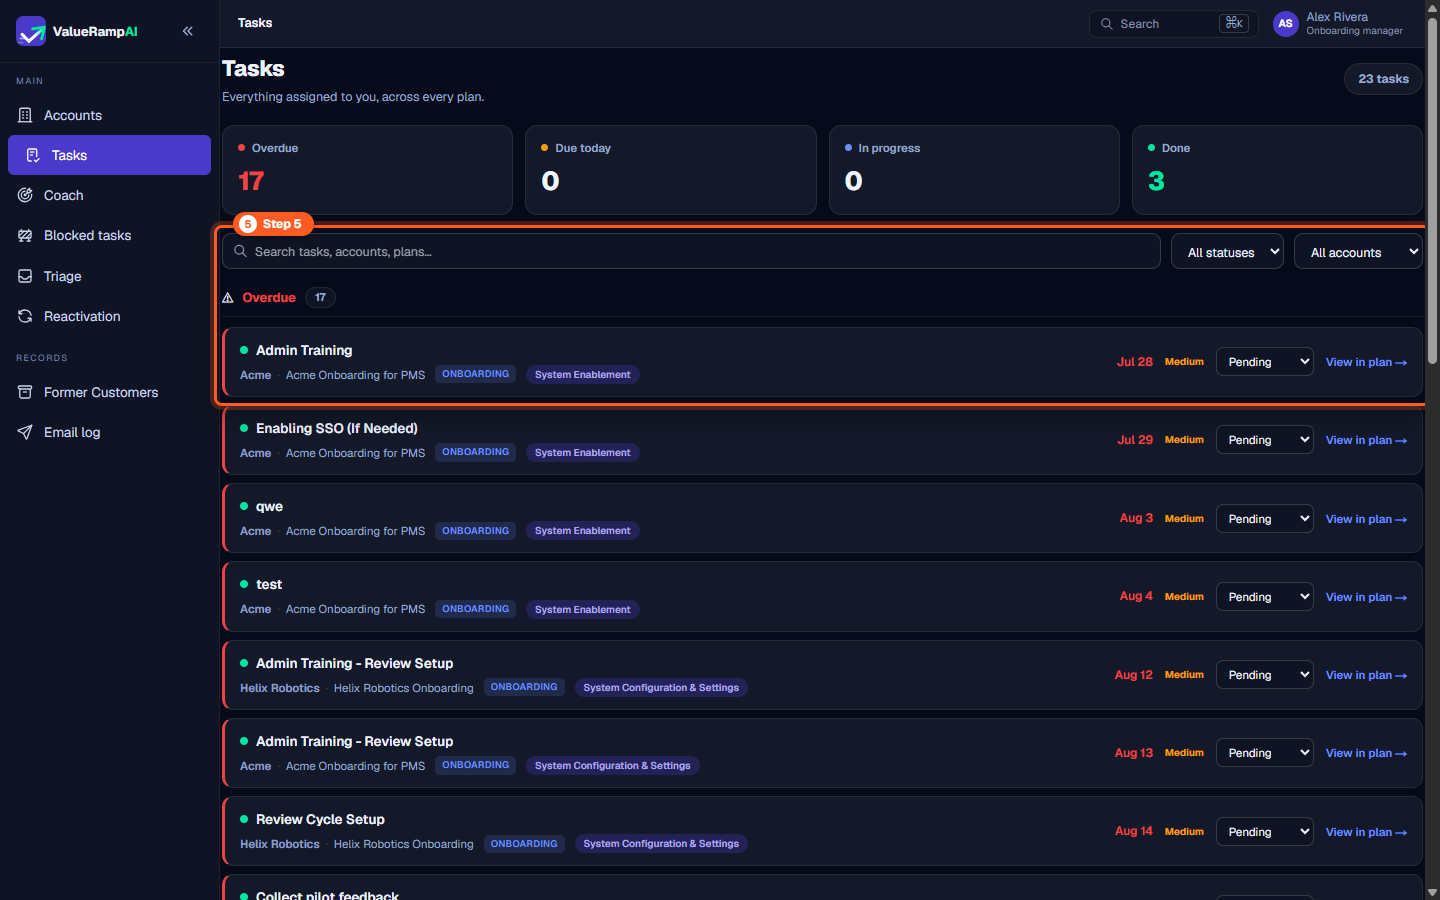The height and width of the screenshot is (900, 1440).
Task: Collapse the sidebar with double-chevron icon
Action: (x=188, y=31)
